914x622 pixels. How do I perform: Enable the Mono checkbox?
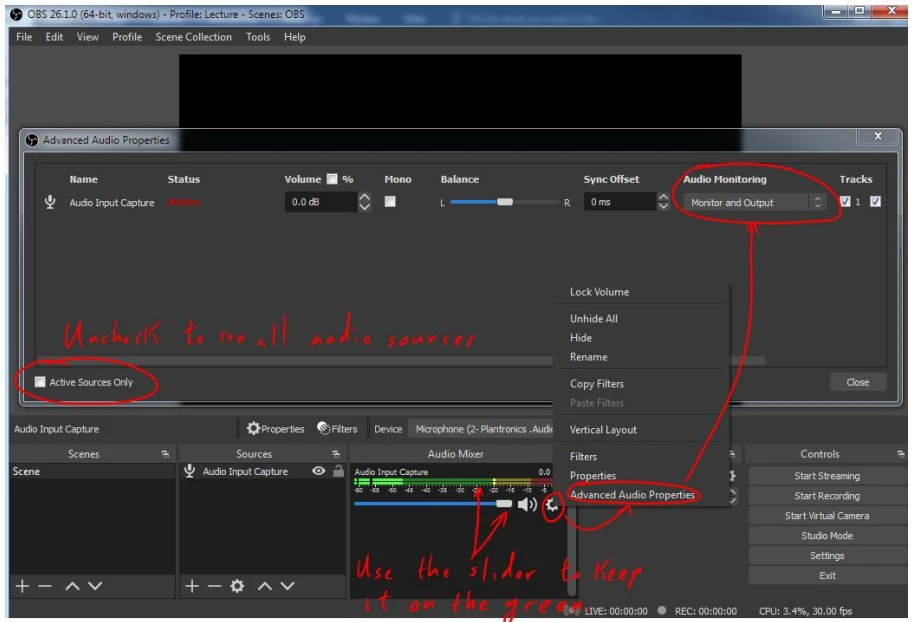coord(390,202)
